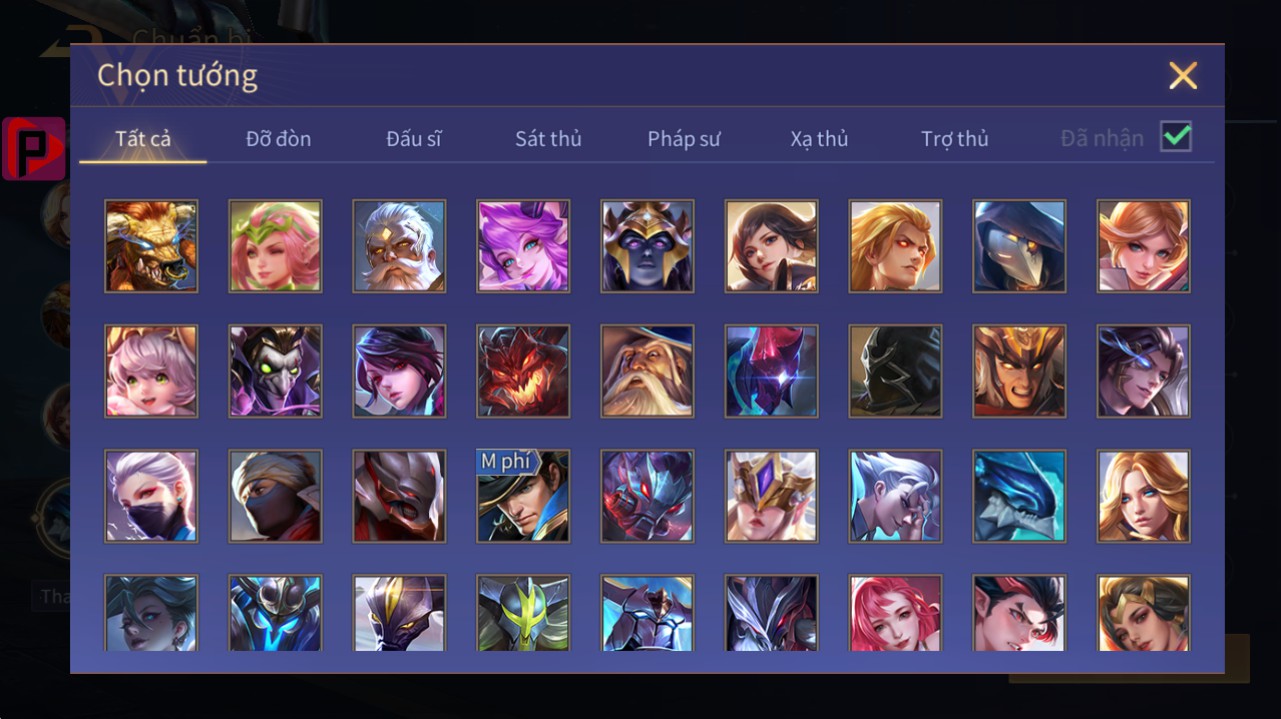
Task: Pick the red flaming demon hero portrait
Action: [x=523, y=371]
